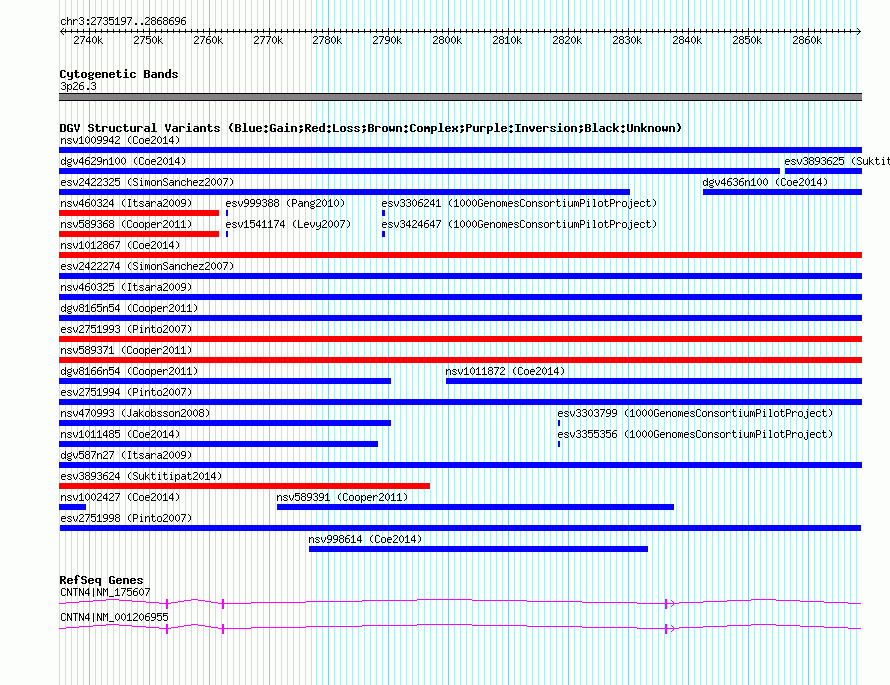Open nsv1011485 (Coe2014) label

pos(120,434)
